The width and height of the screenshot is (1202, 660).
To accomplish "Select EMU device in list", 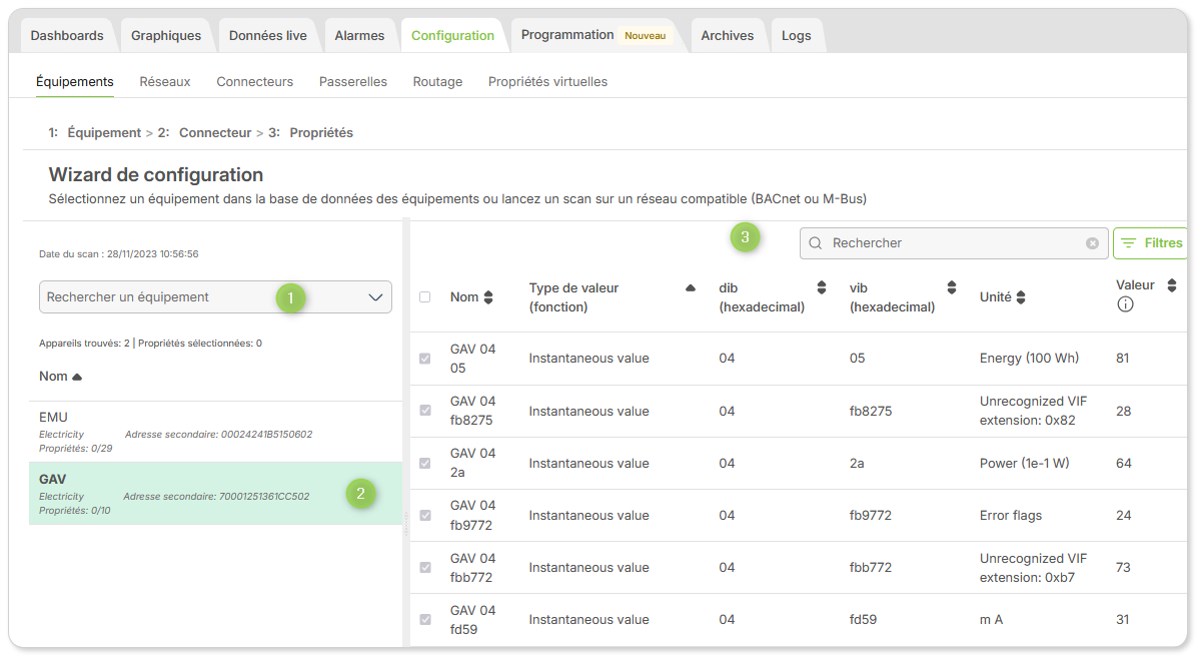I will pos(215,434).
